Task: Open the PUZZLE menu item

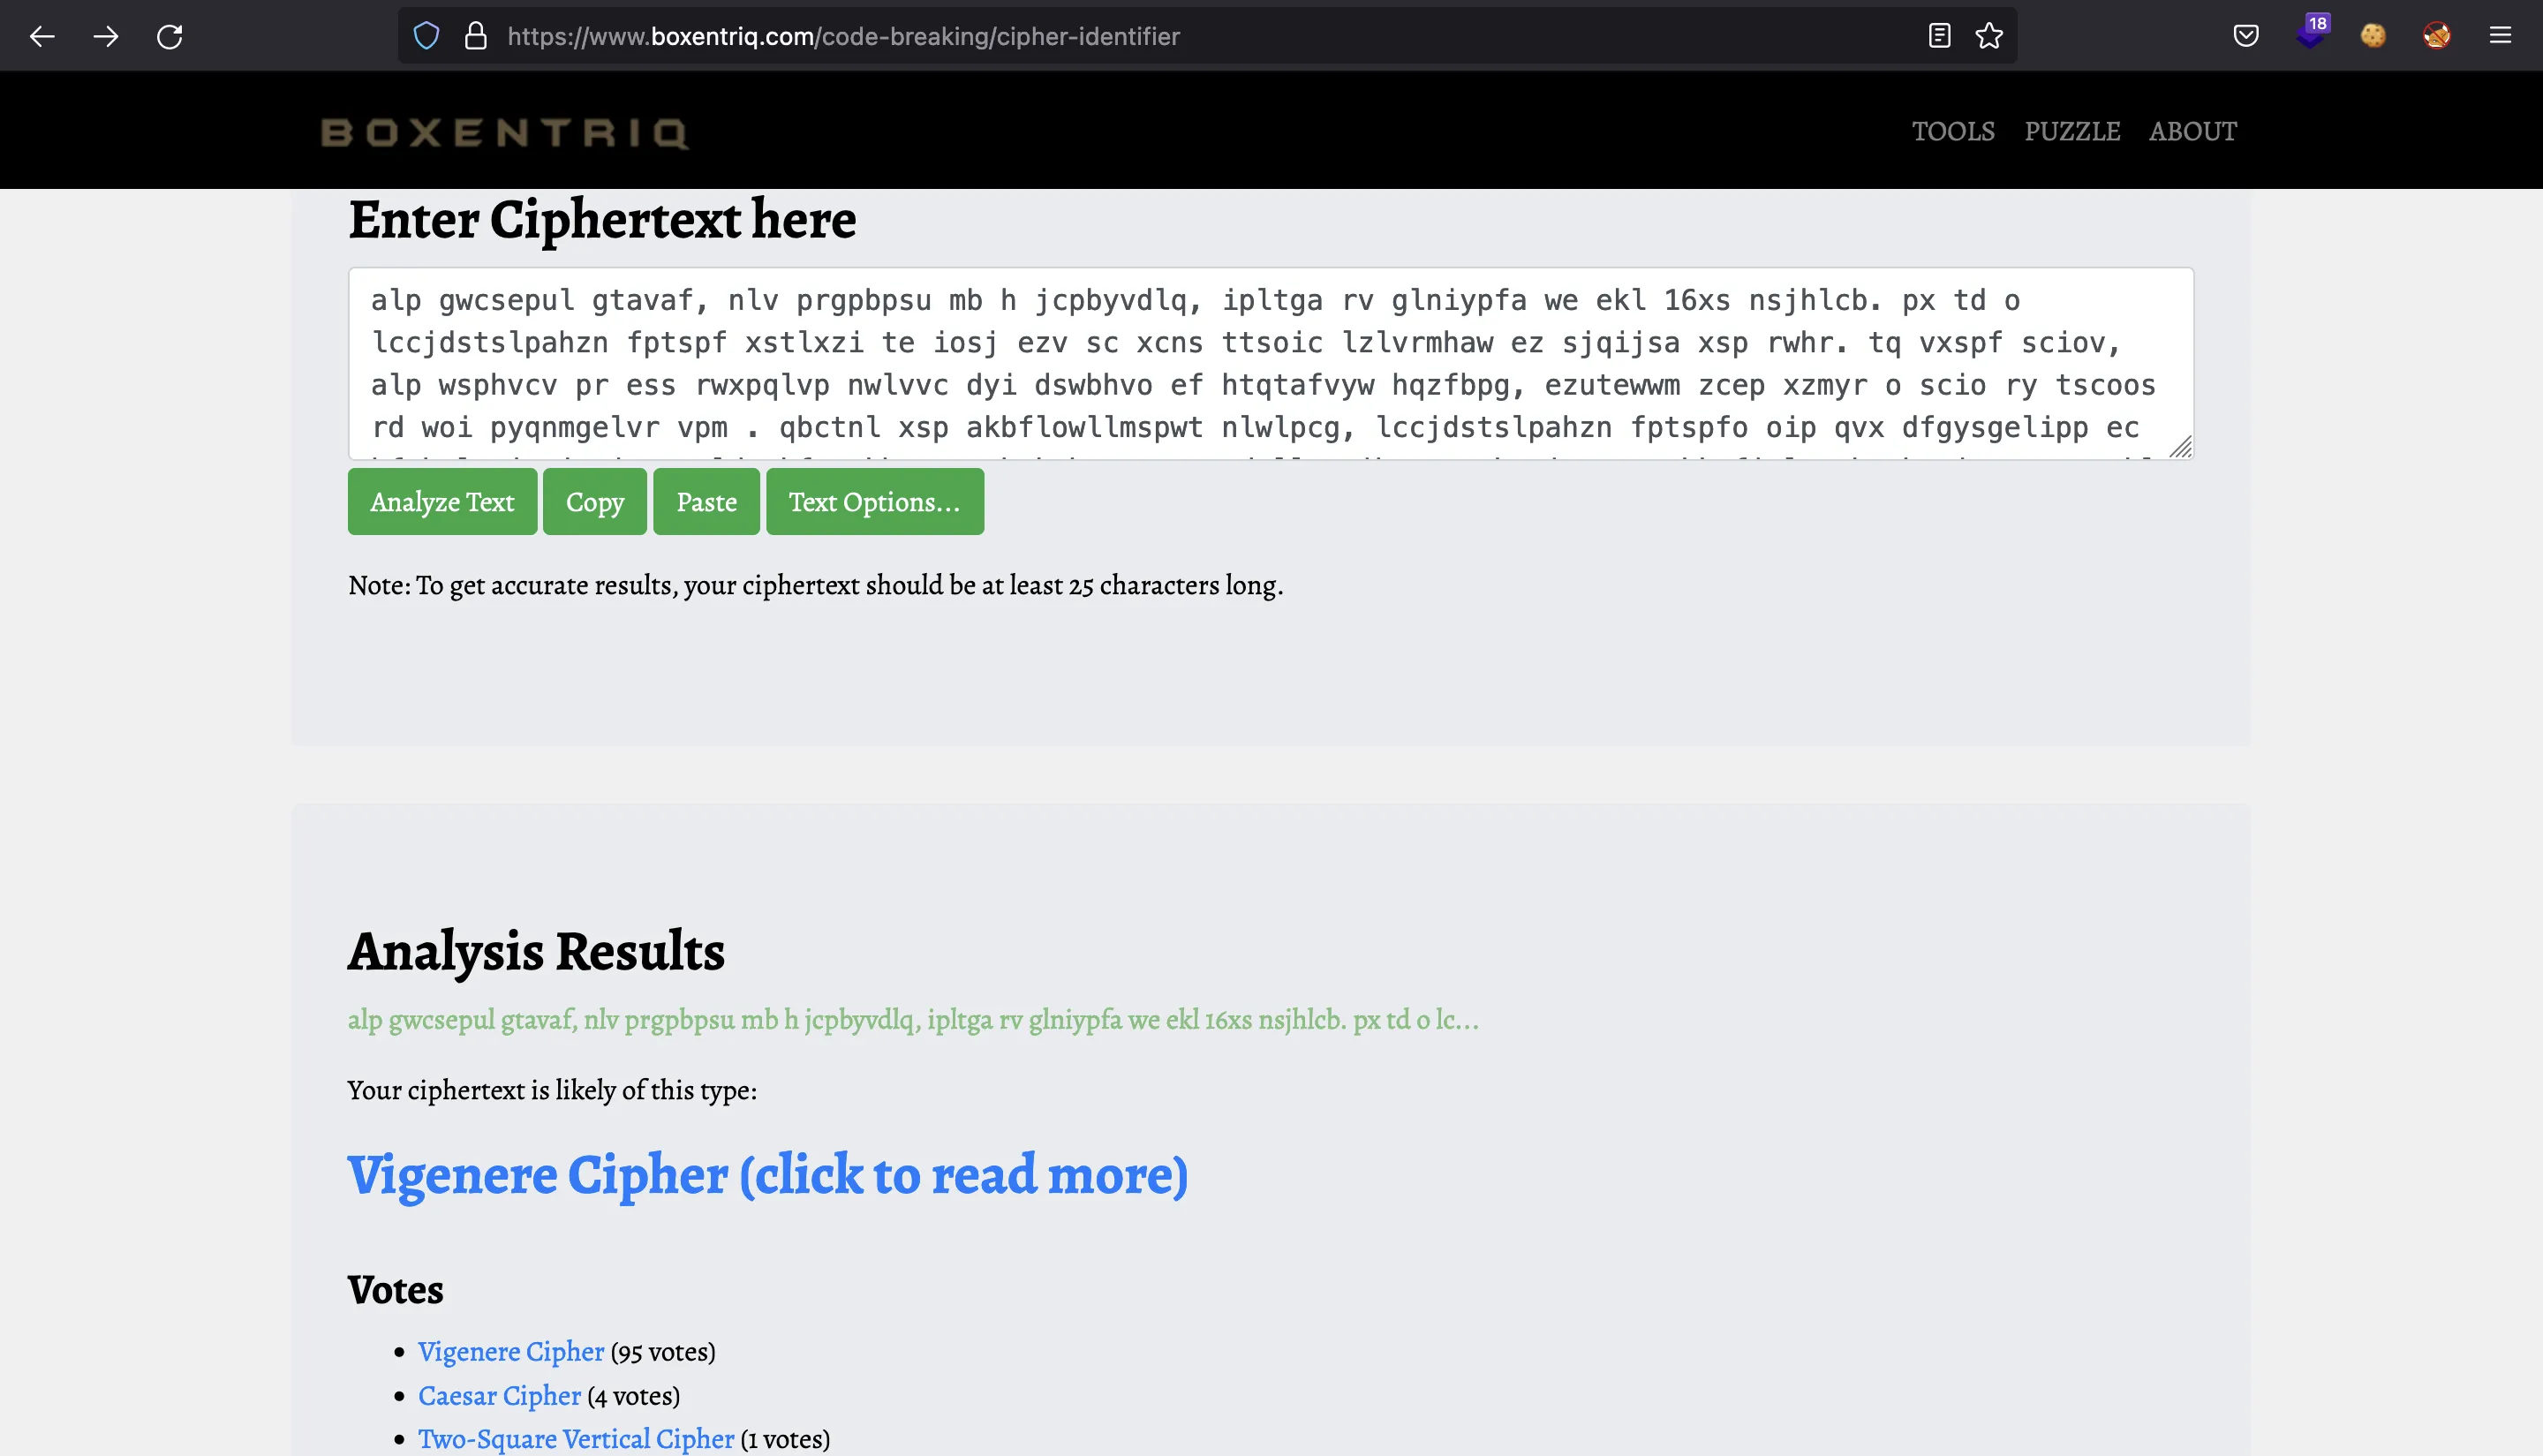Action: point(2073,131)
